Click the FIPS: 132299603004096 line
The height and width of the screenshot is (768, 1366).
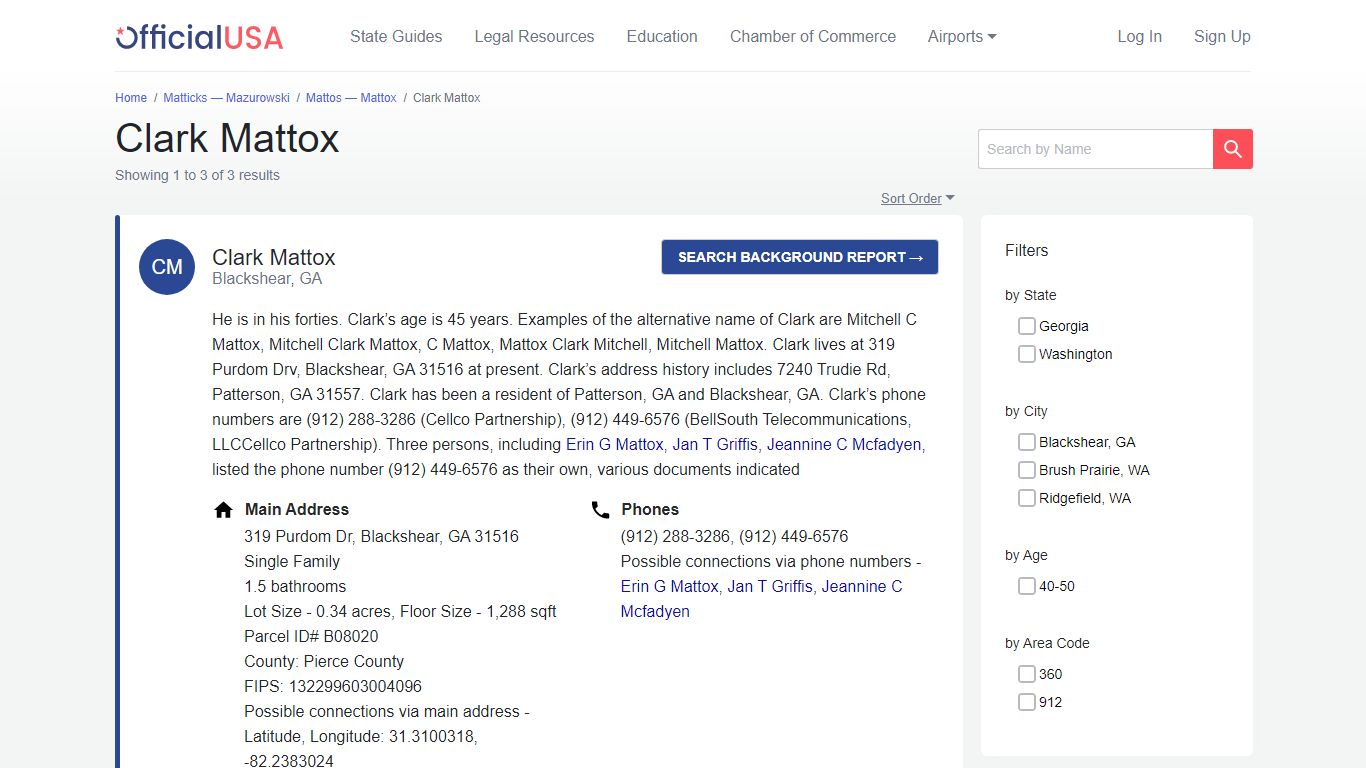pos(333,687)
